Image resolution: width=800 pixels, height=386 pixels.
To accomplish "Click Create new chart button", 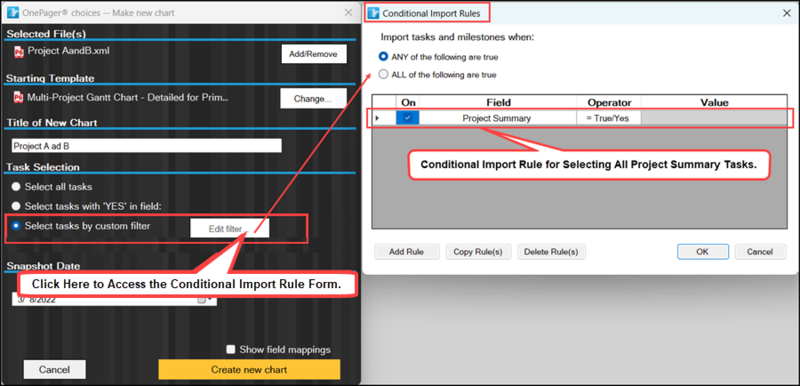I will click(249, 370).
